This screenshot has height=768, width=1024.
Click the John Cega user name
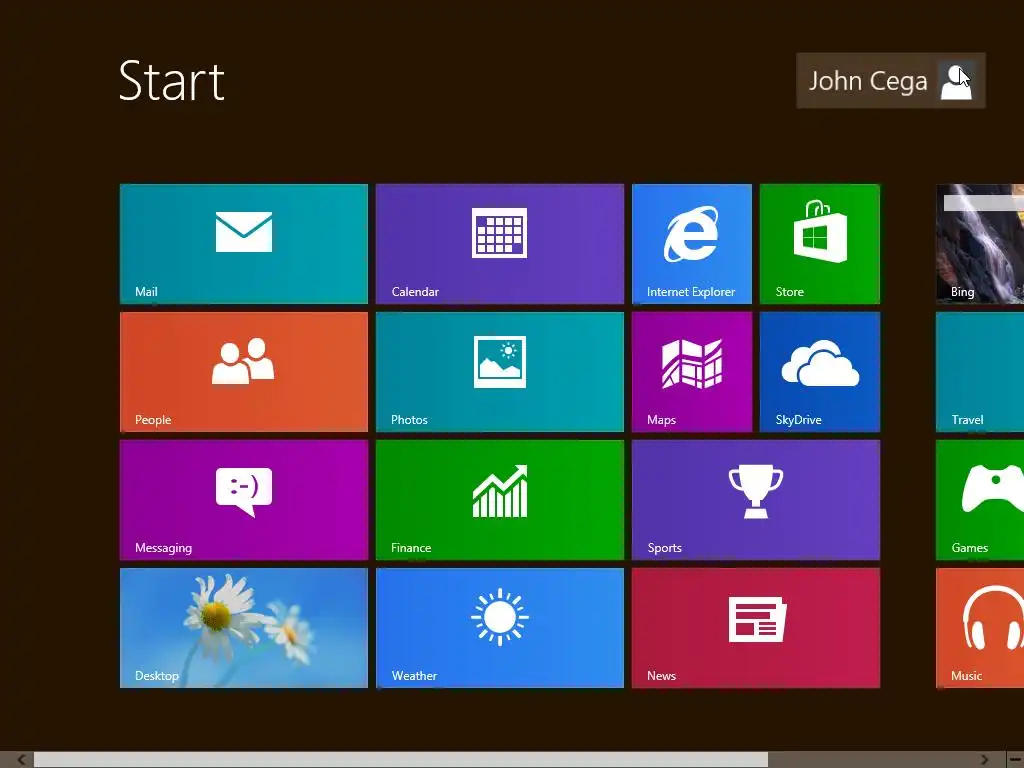point(868,81)
